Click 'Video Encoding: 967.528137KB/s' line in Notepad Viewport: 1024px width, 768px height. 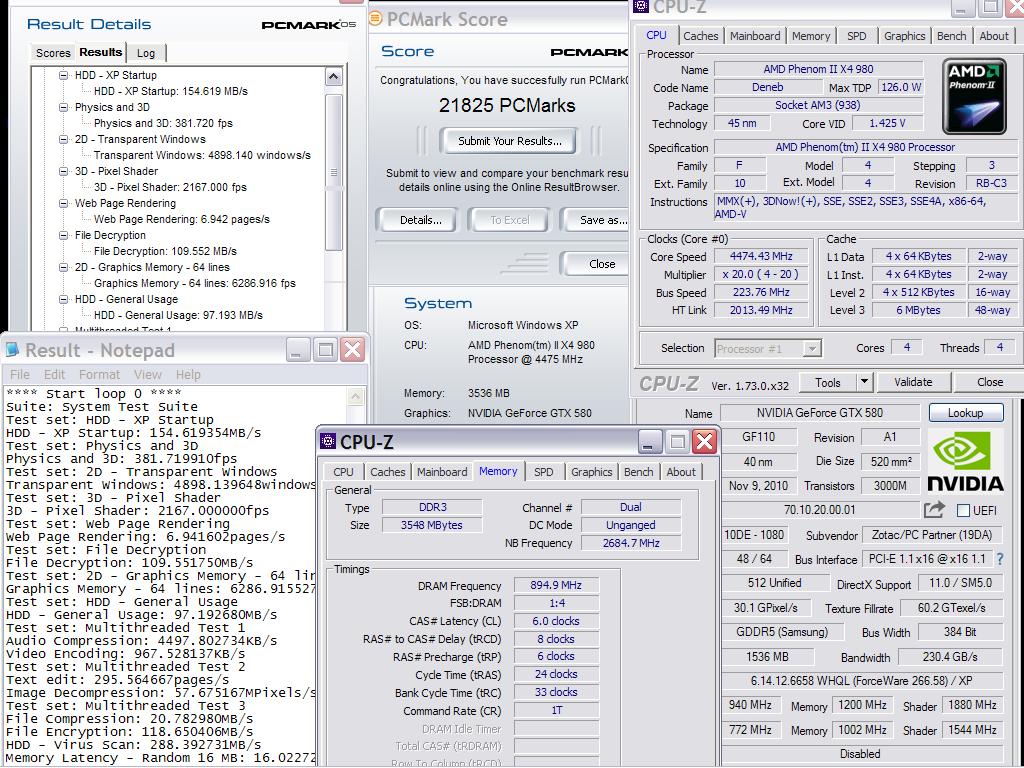[125, 654]
